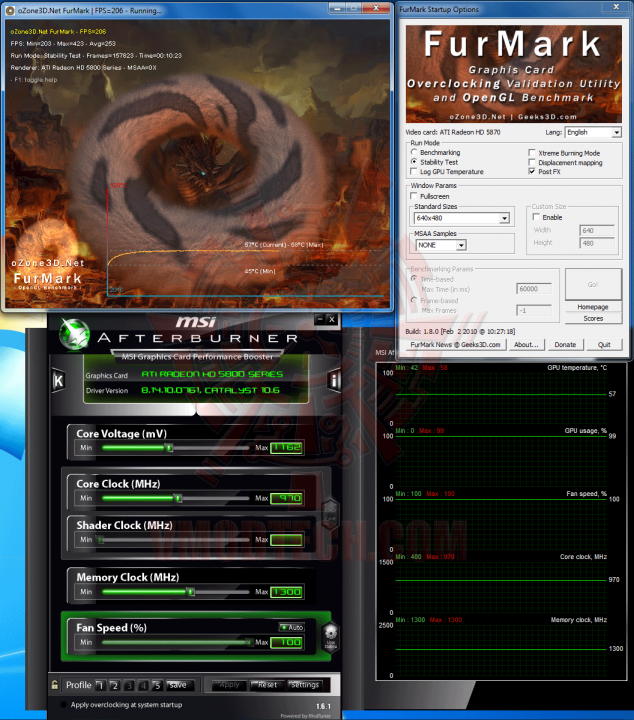Select the Benchmarking run mode
The image size is (634, 720).
click(414, 152)
